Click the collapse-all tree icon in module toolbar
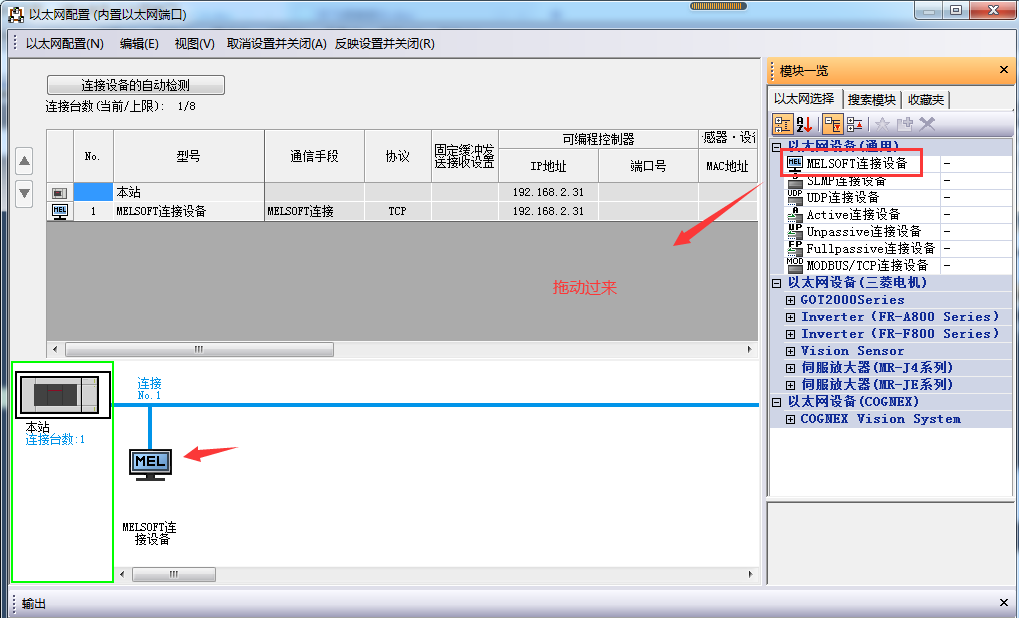 tap(855, 123)
